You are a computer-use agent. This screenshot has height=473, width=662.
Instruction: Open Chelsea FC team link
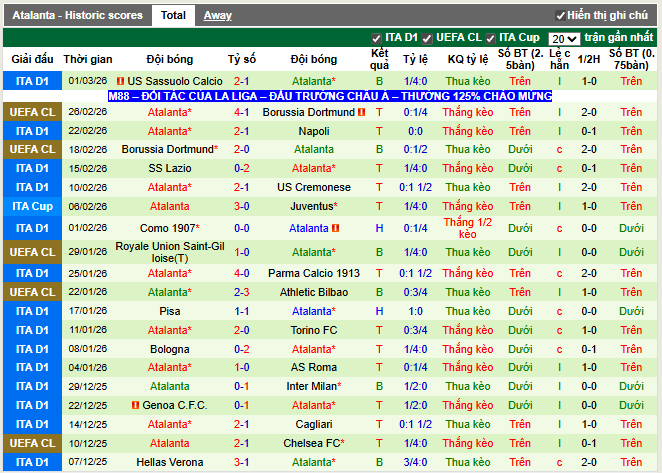(x=312, y=443)
